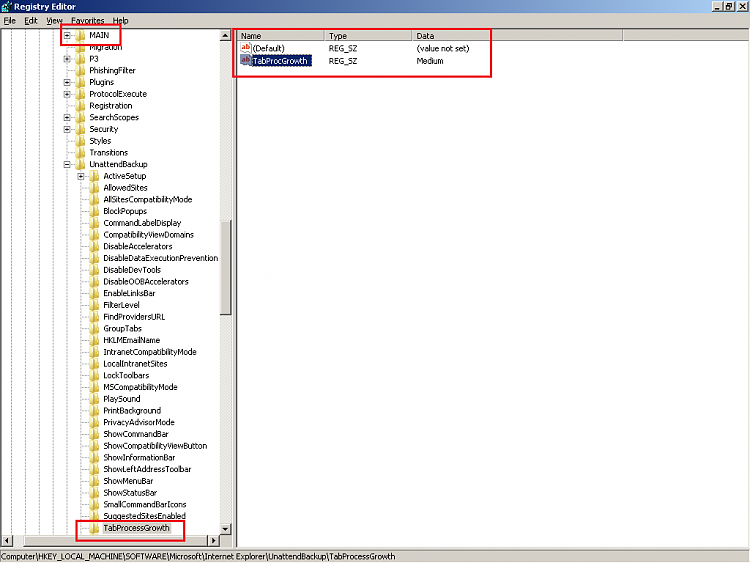Select the DisableAccelerators key
This screenshot has height=563, width=750.
[138, 246]
